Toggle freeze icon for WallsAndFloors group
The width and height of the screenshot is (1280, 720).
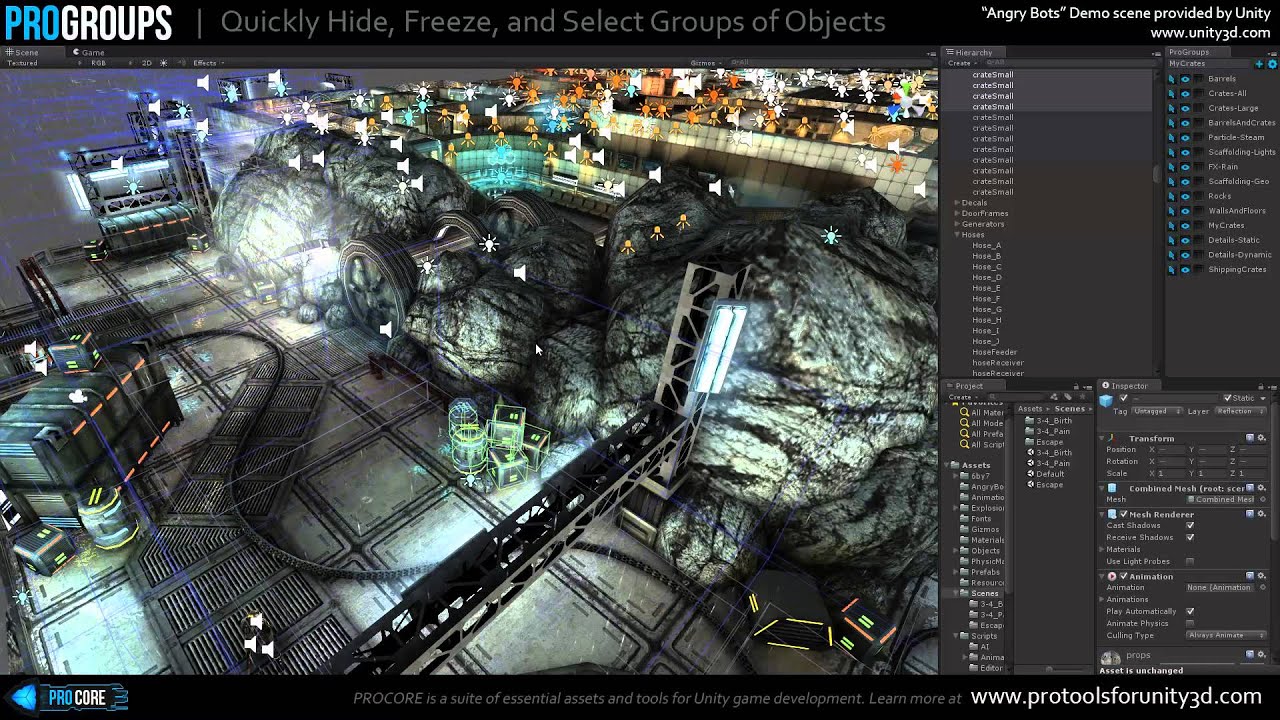[1198, 211]
